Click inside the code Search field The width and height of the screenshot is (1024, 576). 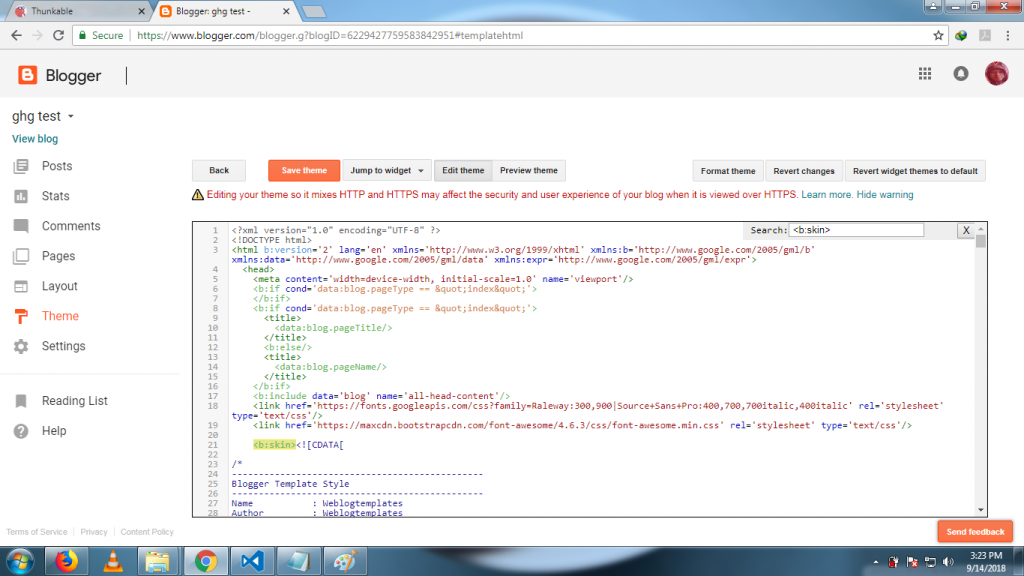tap(856, 230)
